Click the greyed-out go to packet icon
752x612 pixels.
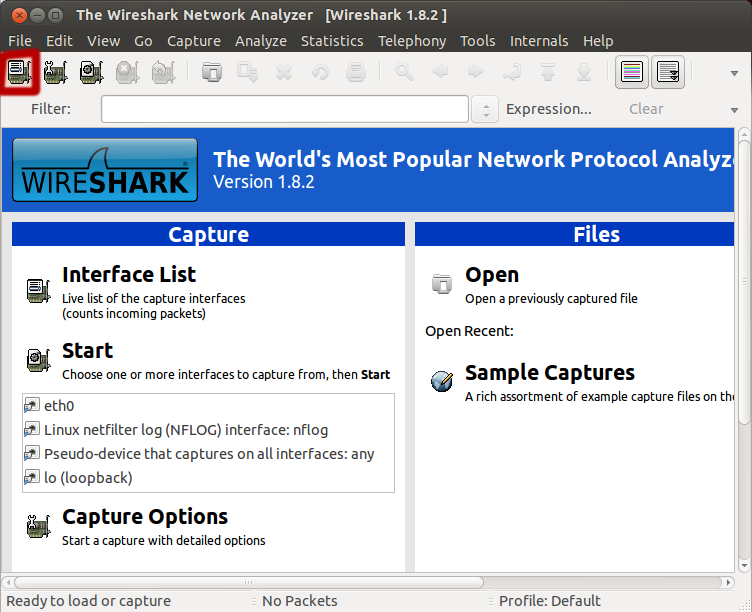coord(512,72)
